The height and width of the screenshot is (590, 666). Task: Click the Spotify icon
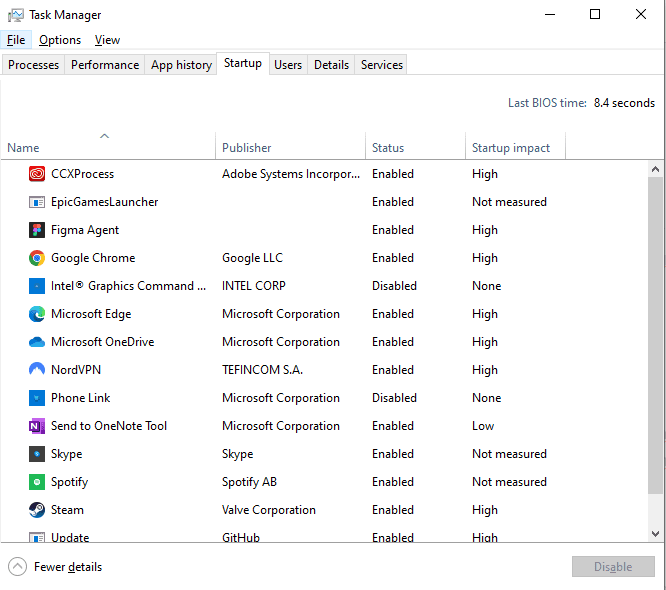pos(37,482)
